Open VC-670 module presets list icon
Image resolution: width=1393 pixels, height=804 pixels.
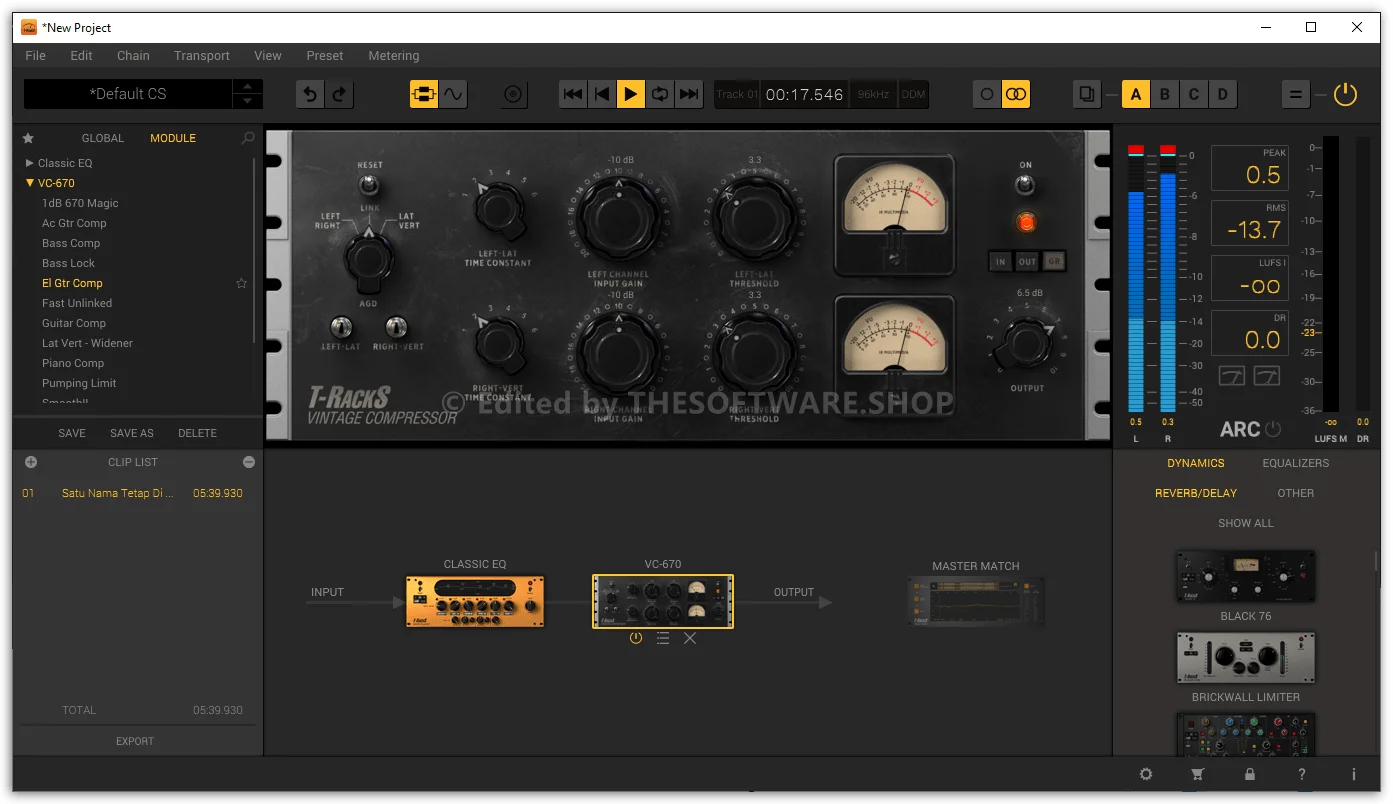click(663, 638)
